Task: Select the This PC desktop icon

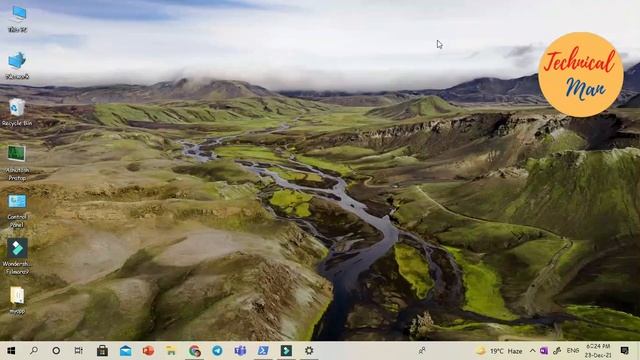Action: tap(18, 19)
